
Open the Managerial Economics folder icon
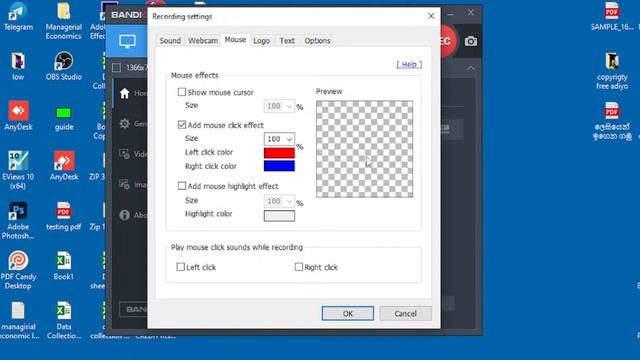click(x=63, y=20)
